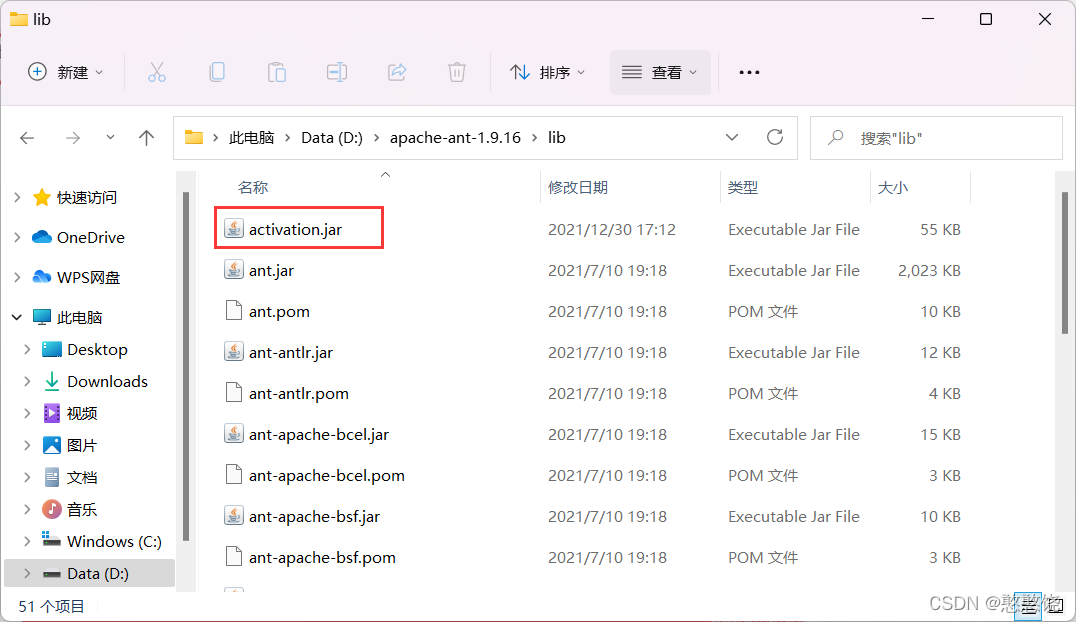The image size is (1076, 622).
Task: Sort by 大小 column header
Action: [x=893, y=187]
